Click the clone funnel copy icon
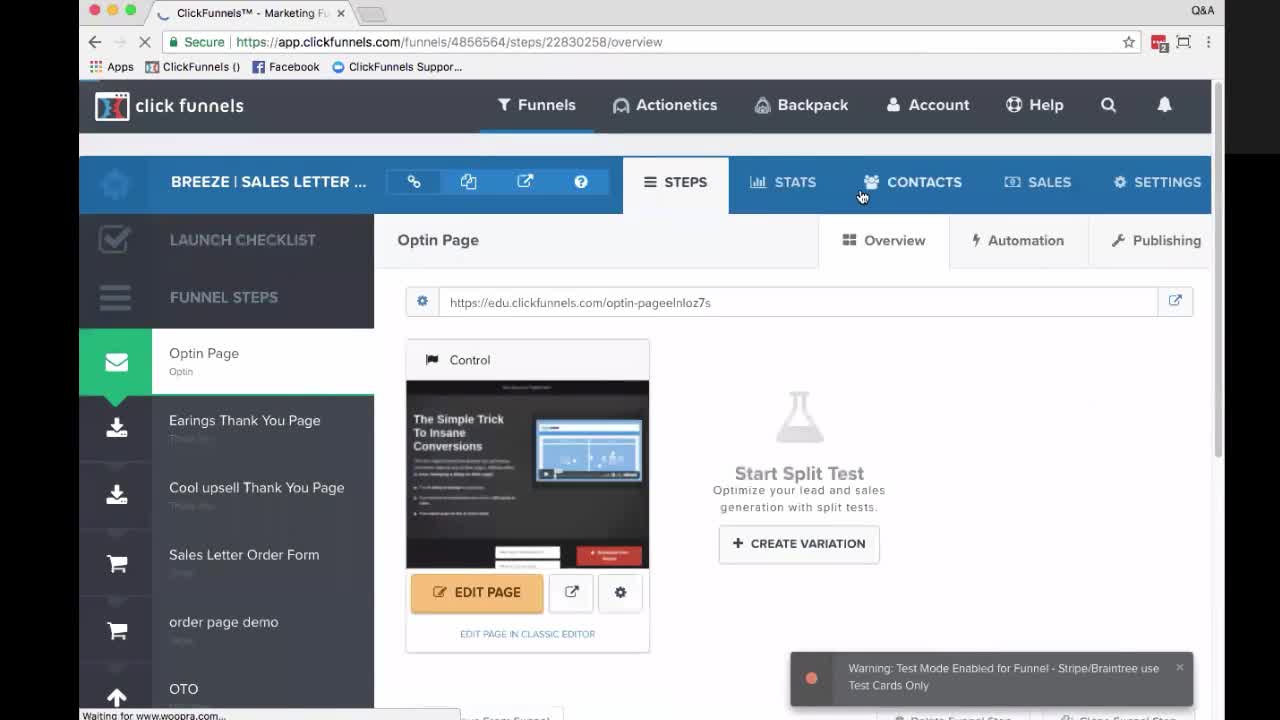Image resolution: width=1280 pixels, height=720 pixels. coord(469,182)
